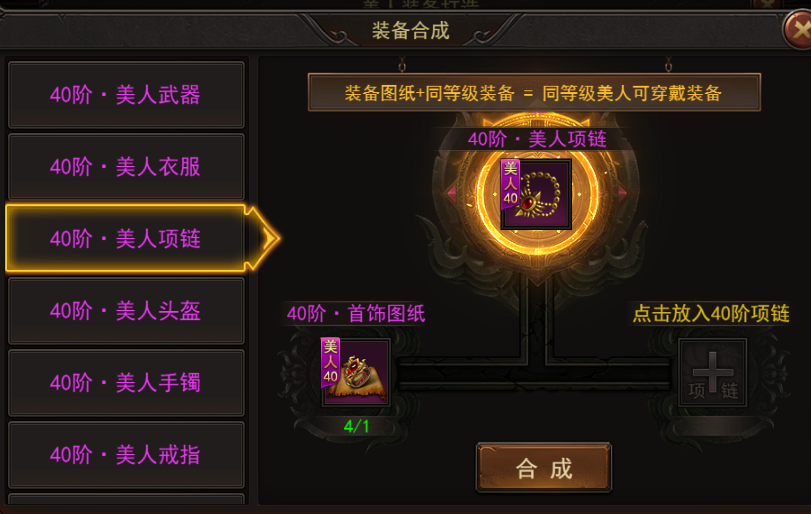Click the golden arrow on the selected tab
Image resolution: width=811 pixels, height=514 pixels.
pyautogui.click(x=264, y=238)
